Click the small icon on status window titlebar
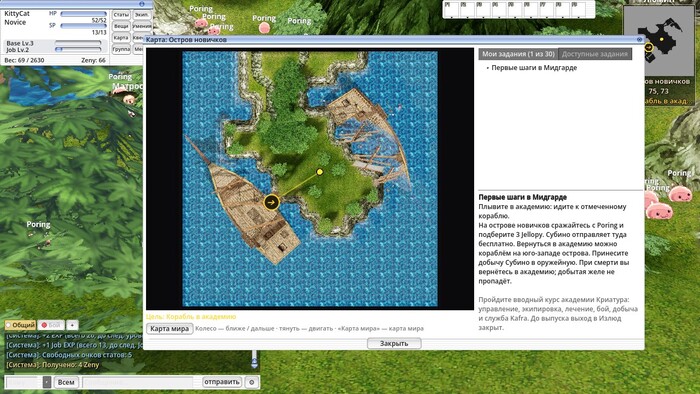This screenshot has width=700, height=394. 142,4
